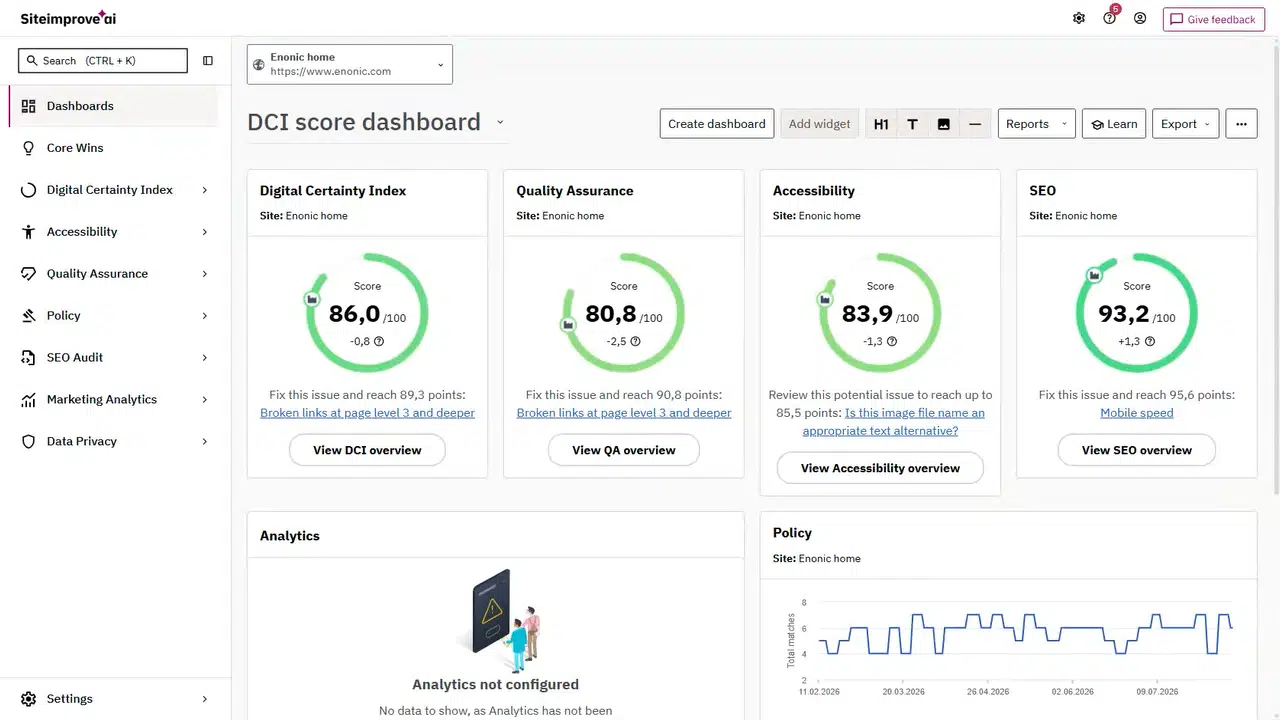Click the Siteimprove.ai logo

(x=68, y=18)
